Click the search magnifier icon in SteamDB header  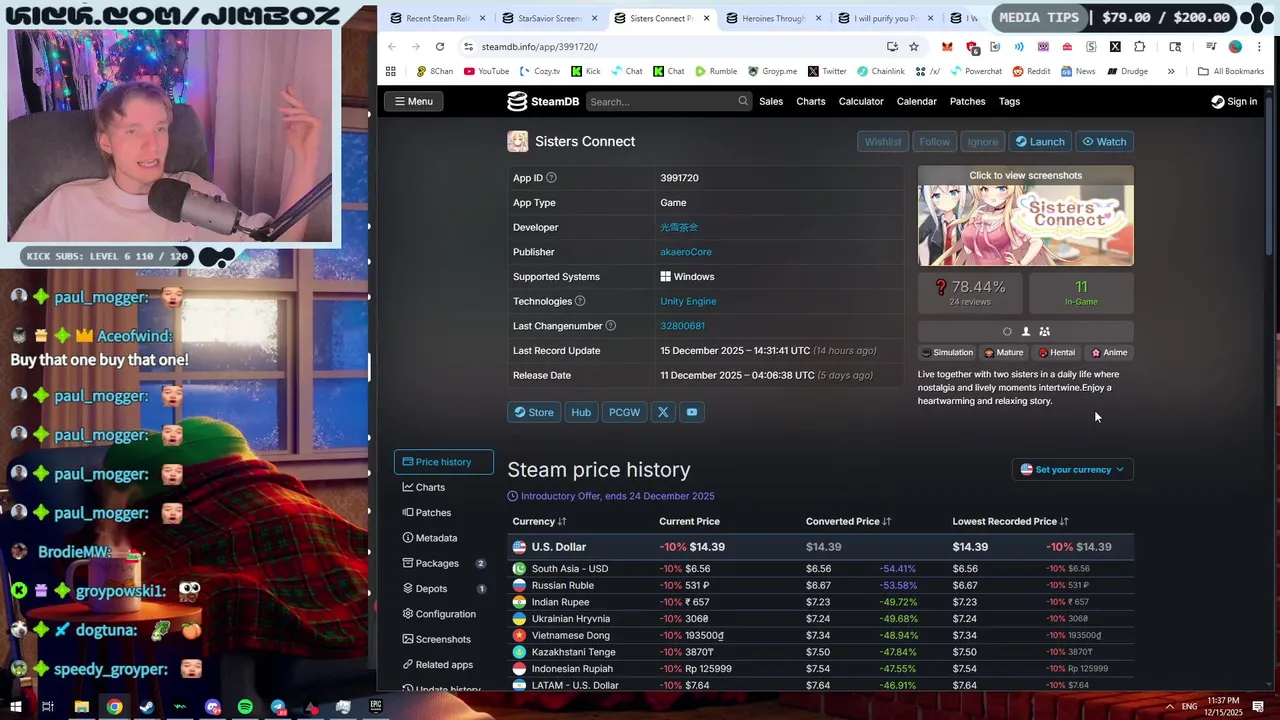[743, 101]
